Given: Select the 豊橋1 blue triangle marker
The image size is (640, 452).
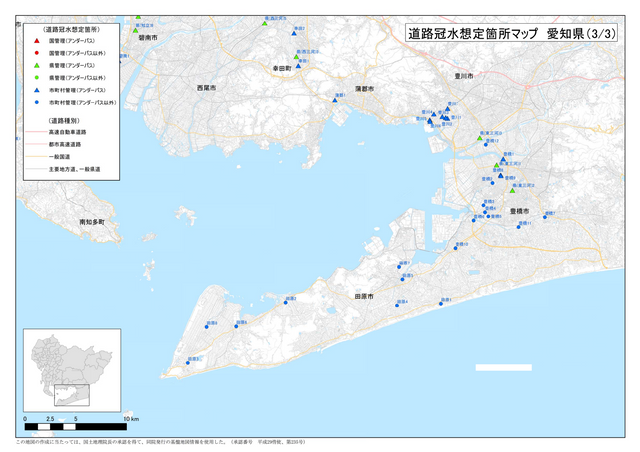Looking at the screenshot, I should point(503,159).
